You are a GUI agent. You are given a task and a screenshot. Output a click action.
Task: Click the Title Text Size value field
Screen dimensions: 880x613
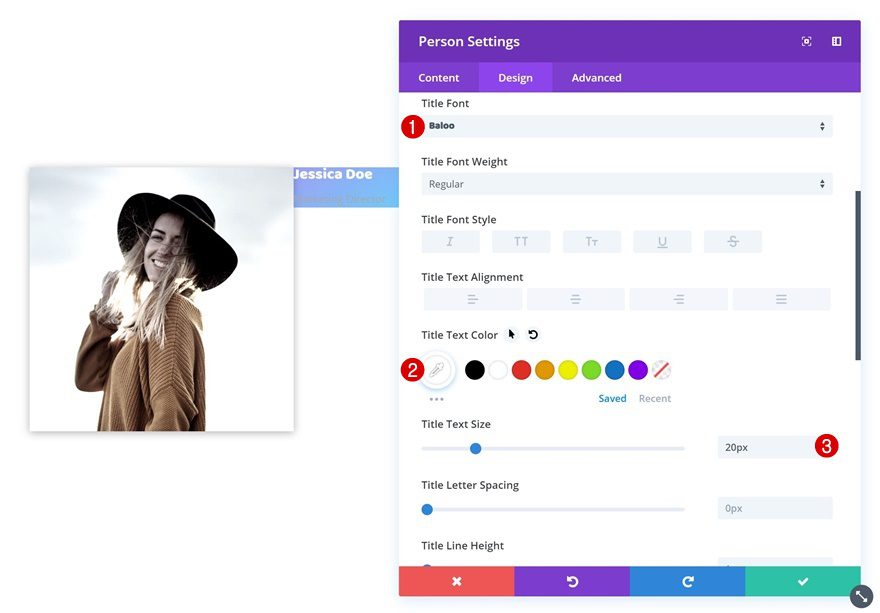click(774, 448)
